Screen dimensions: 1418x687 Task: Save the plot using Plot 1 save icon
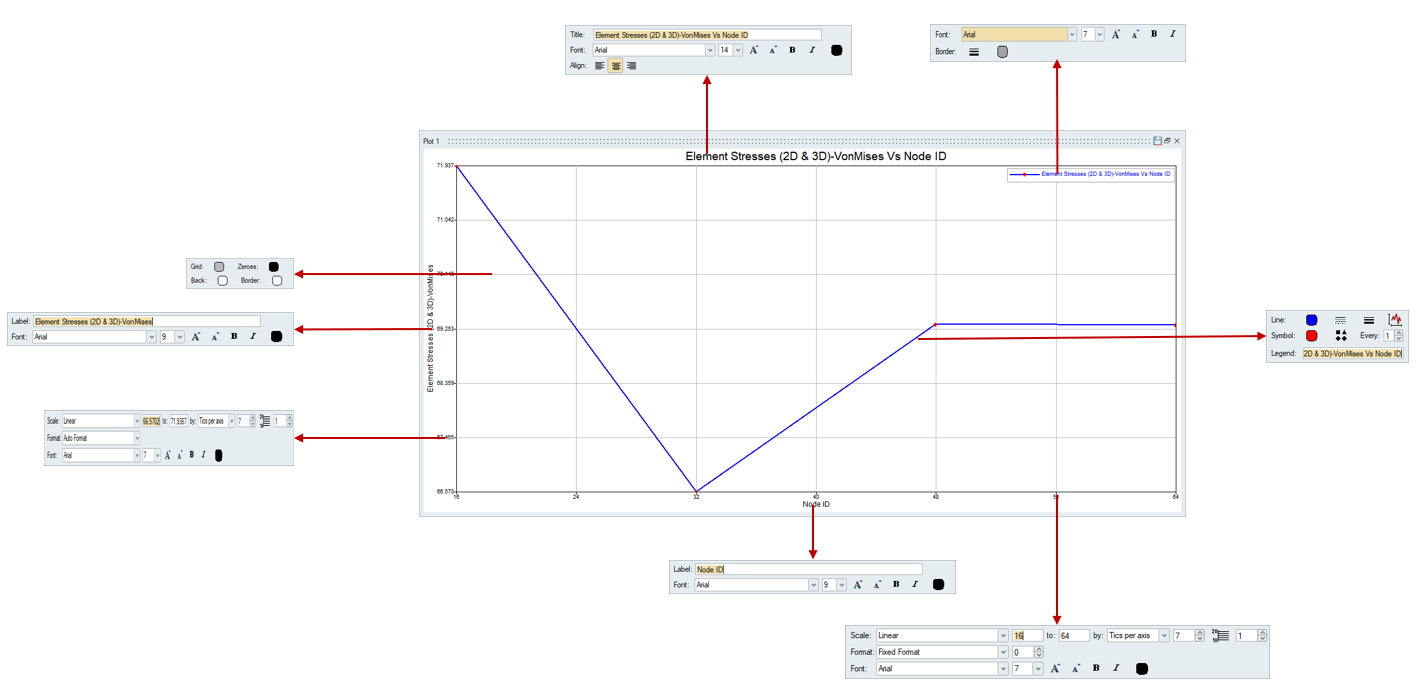pyautogui.click(x=1158, y=141)
